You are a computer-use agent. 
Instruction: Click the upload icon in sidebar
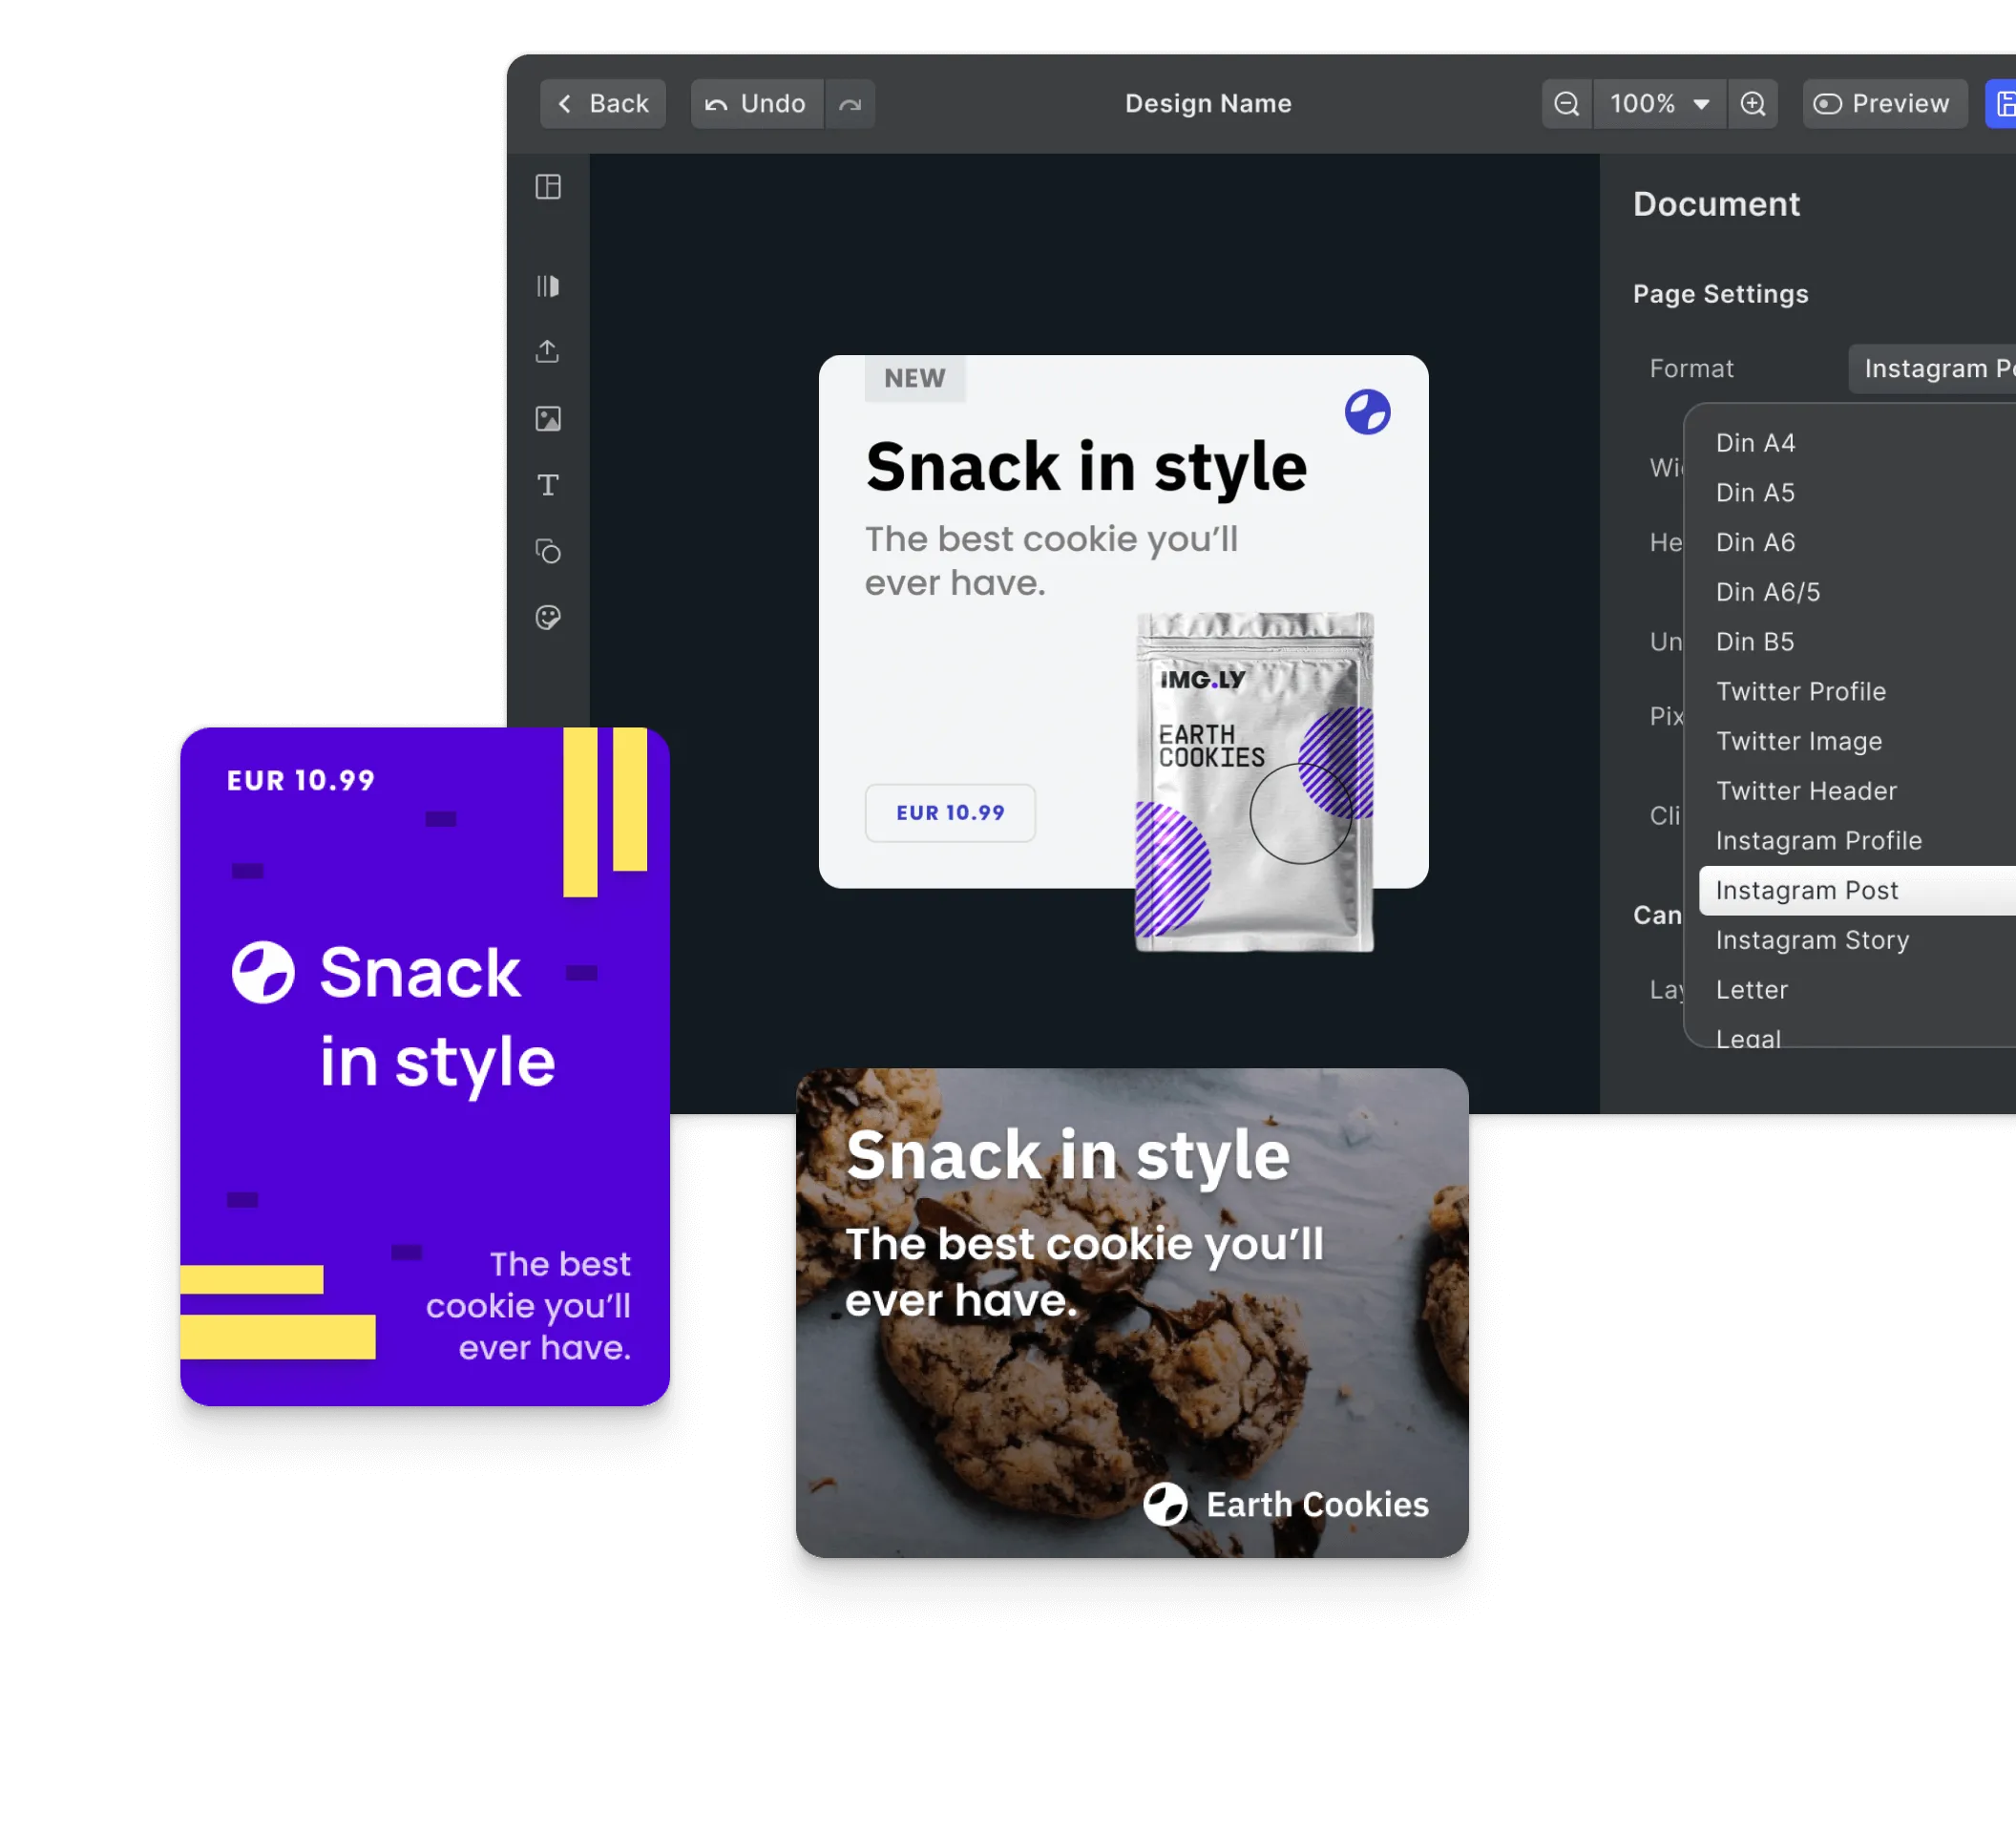pos(548,352)
